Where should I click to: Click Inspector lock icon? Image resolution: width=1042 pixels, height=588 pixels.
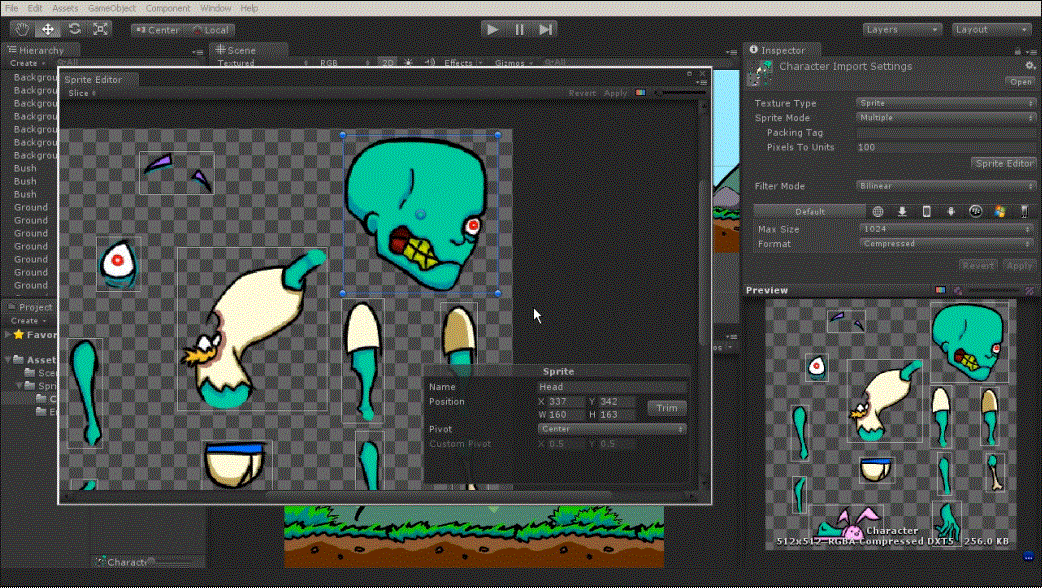point(1017,51)
